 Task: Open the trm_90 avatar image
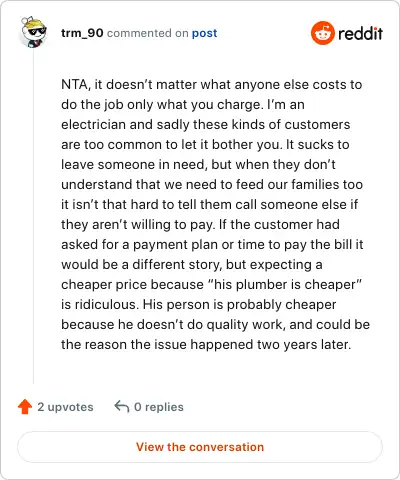(33, 32)
